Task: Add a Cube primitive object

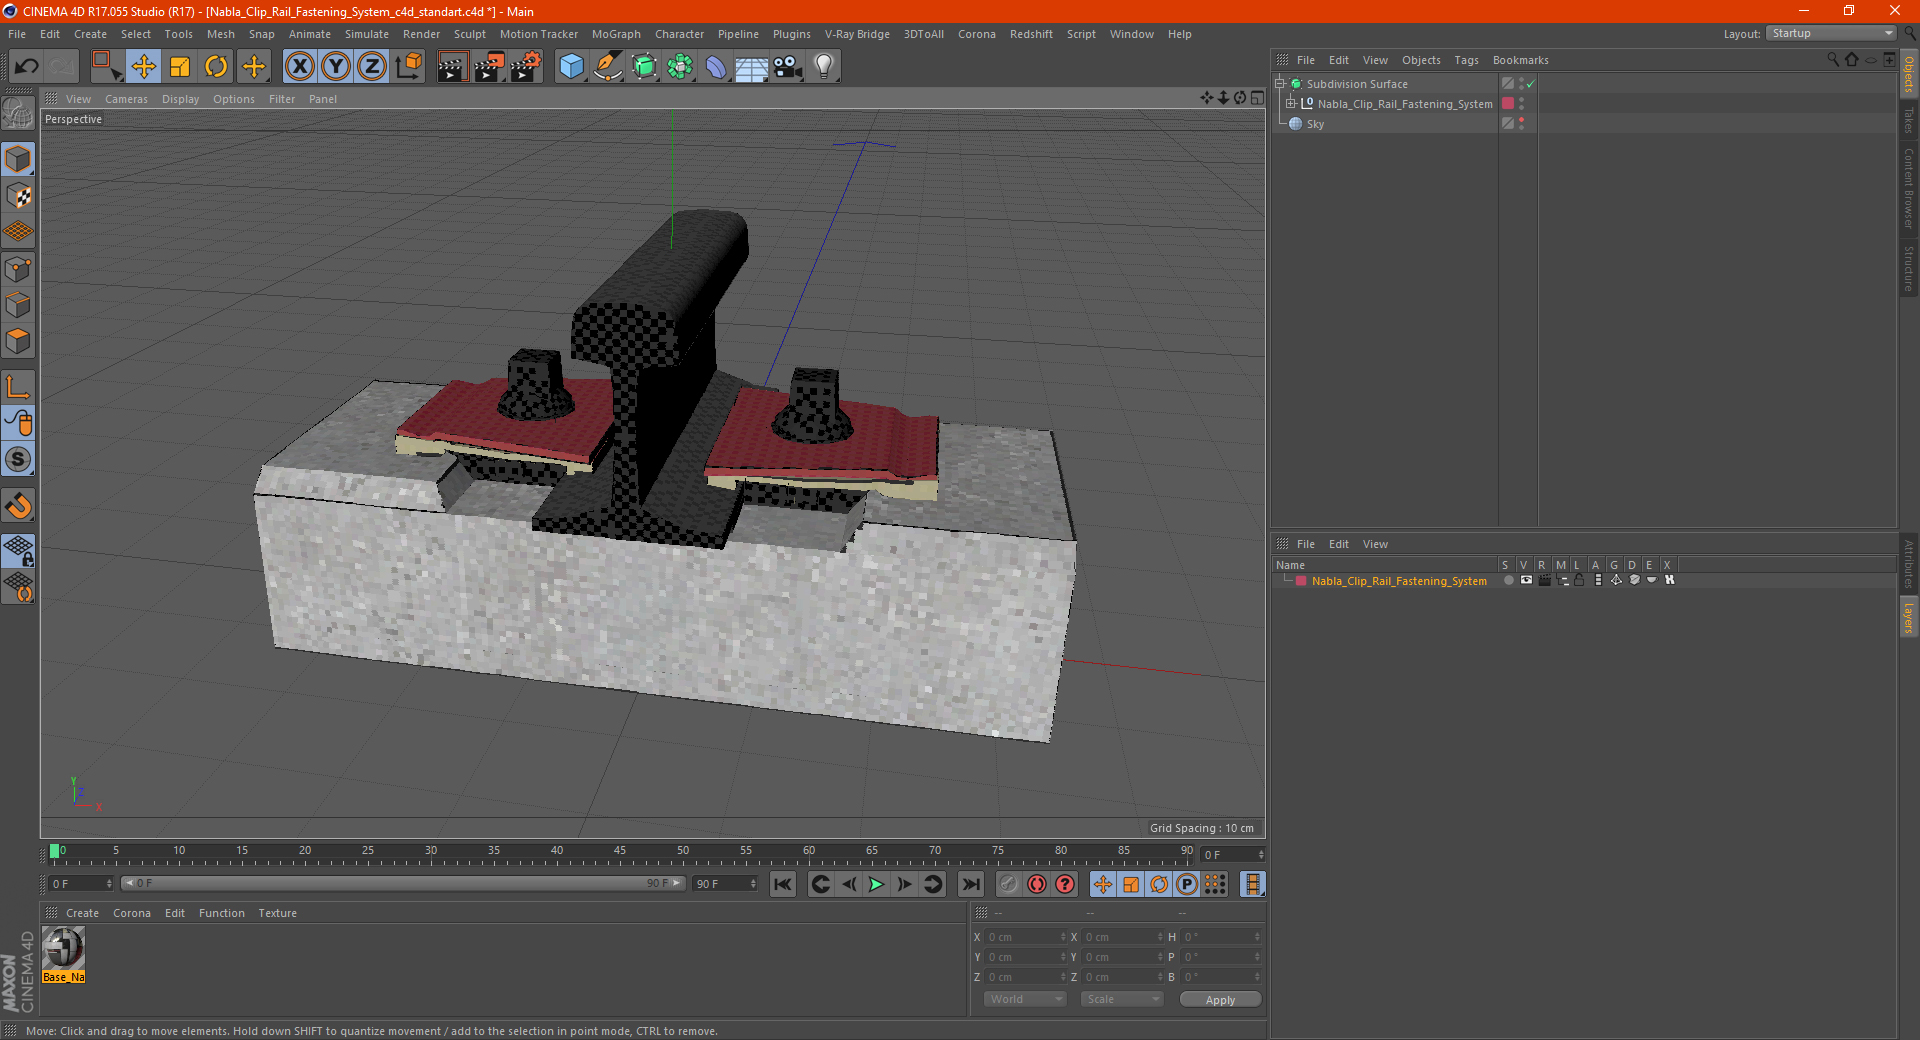Action: click(x=571, y=67)
